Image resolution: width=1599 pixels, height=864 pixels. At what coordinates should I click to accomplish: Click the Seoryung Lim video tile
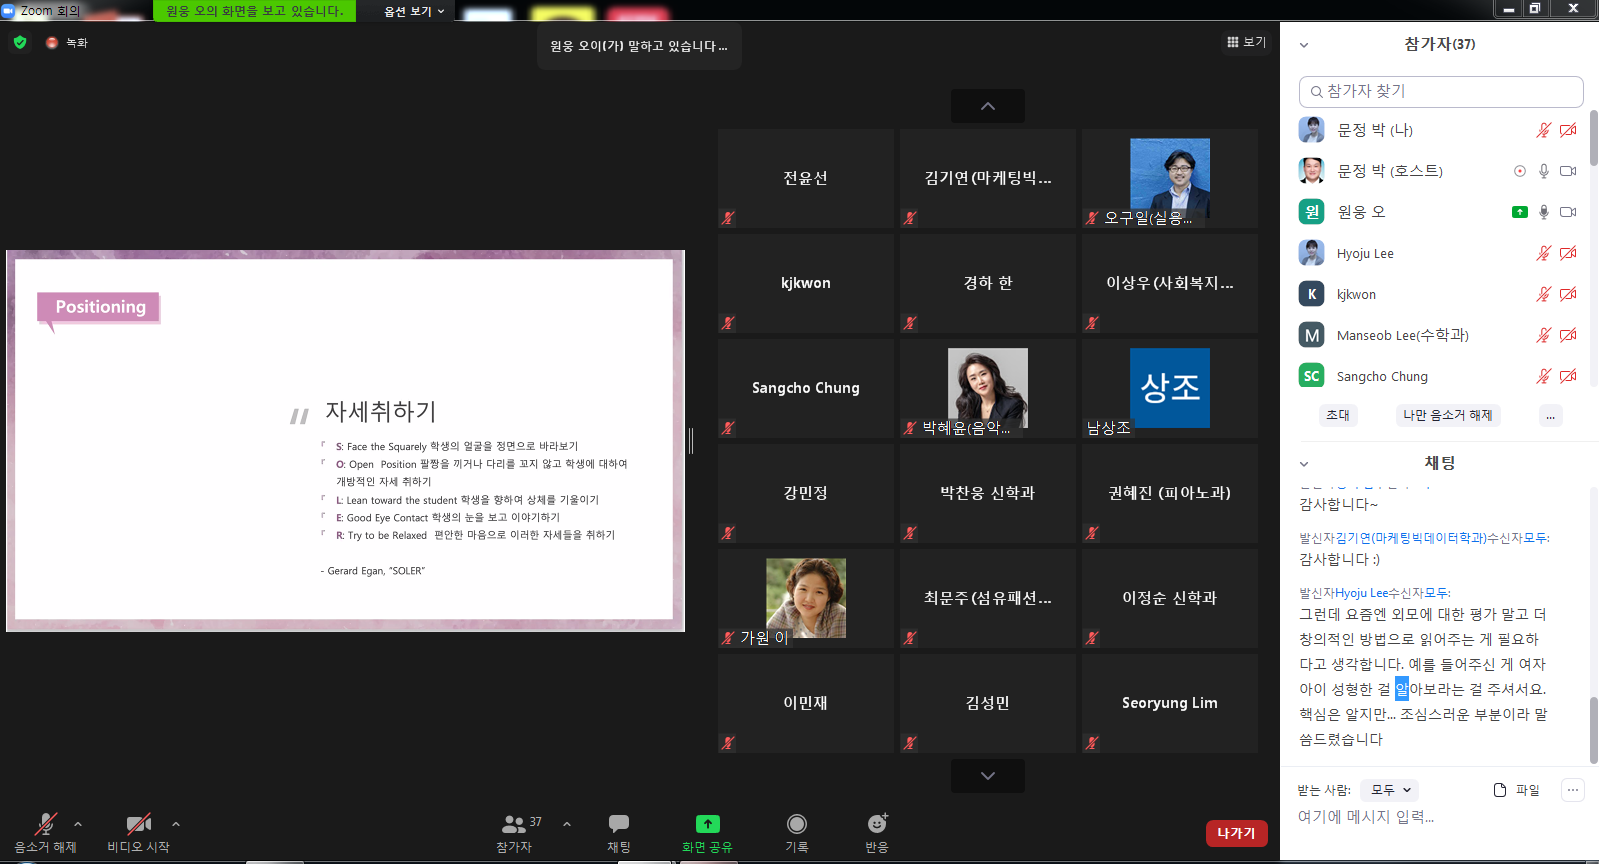tap(1169, 703)
